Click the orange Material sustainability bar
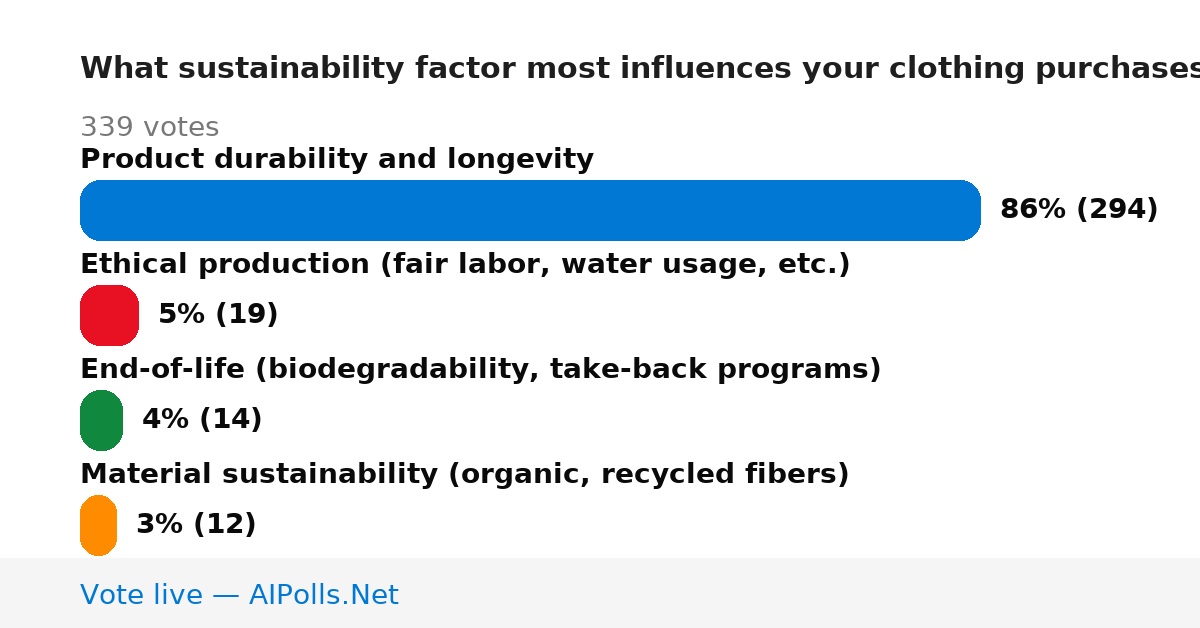Screen dimensions: 1200x628 click(98, 525)
